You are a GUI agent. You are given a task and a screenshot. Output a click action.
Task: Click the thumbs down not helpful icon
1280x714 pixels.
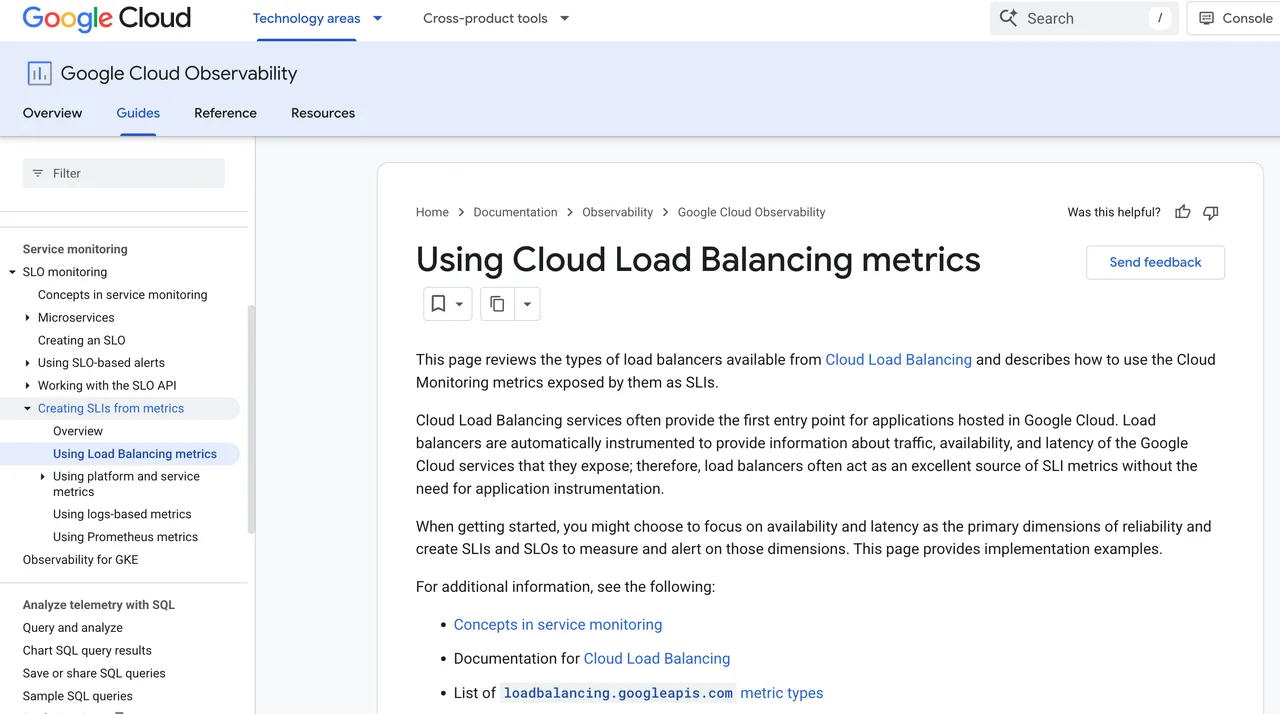coord(1211,212)
